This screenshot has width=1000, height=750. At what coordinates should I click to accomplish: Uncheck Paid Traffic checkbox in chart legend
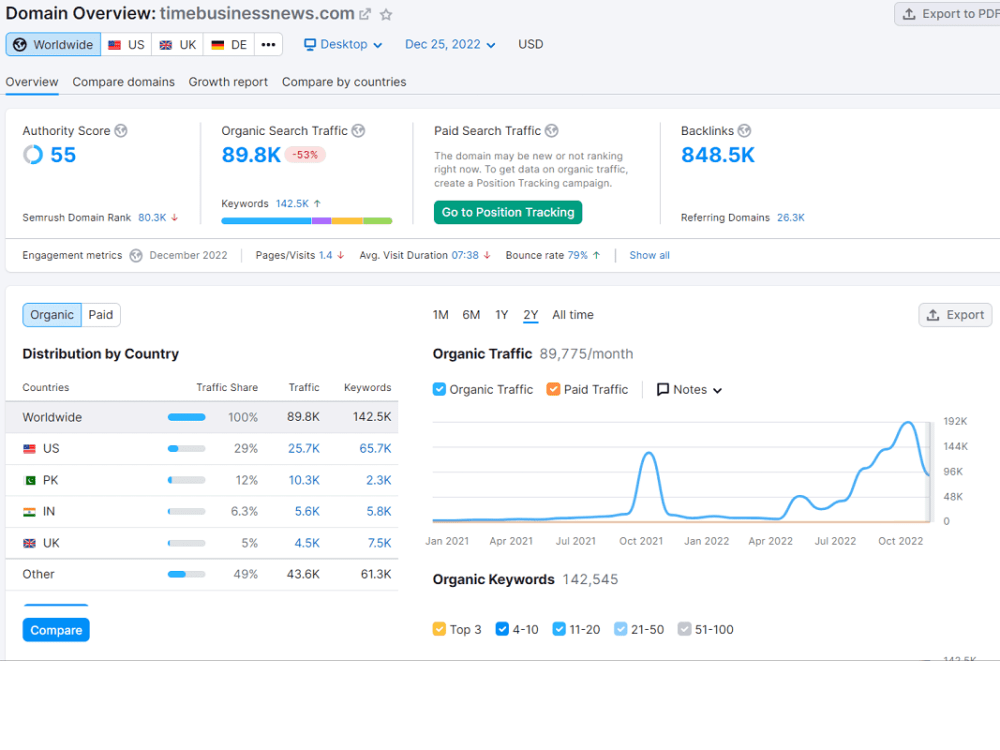click(554, 389)
